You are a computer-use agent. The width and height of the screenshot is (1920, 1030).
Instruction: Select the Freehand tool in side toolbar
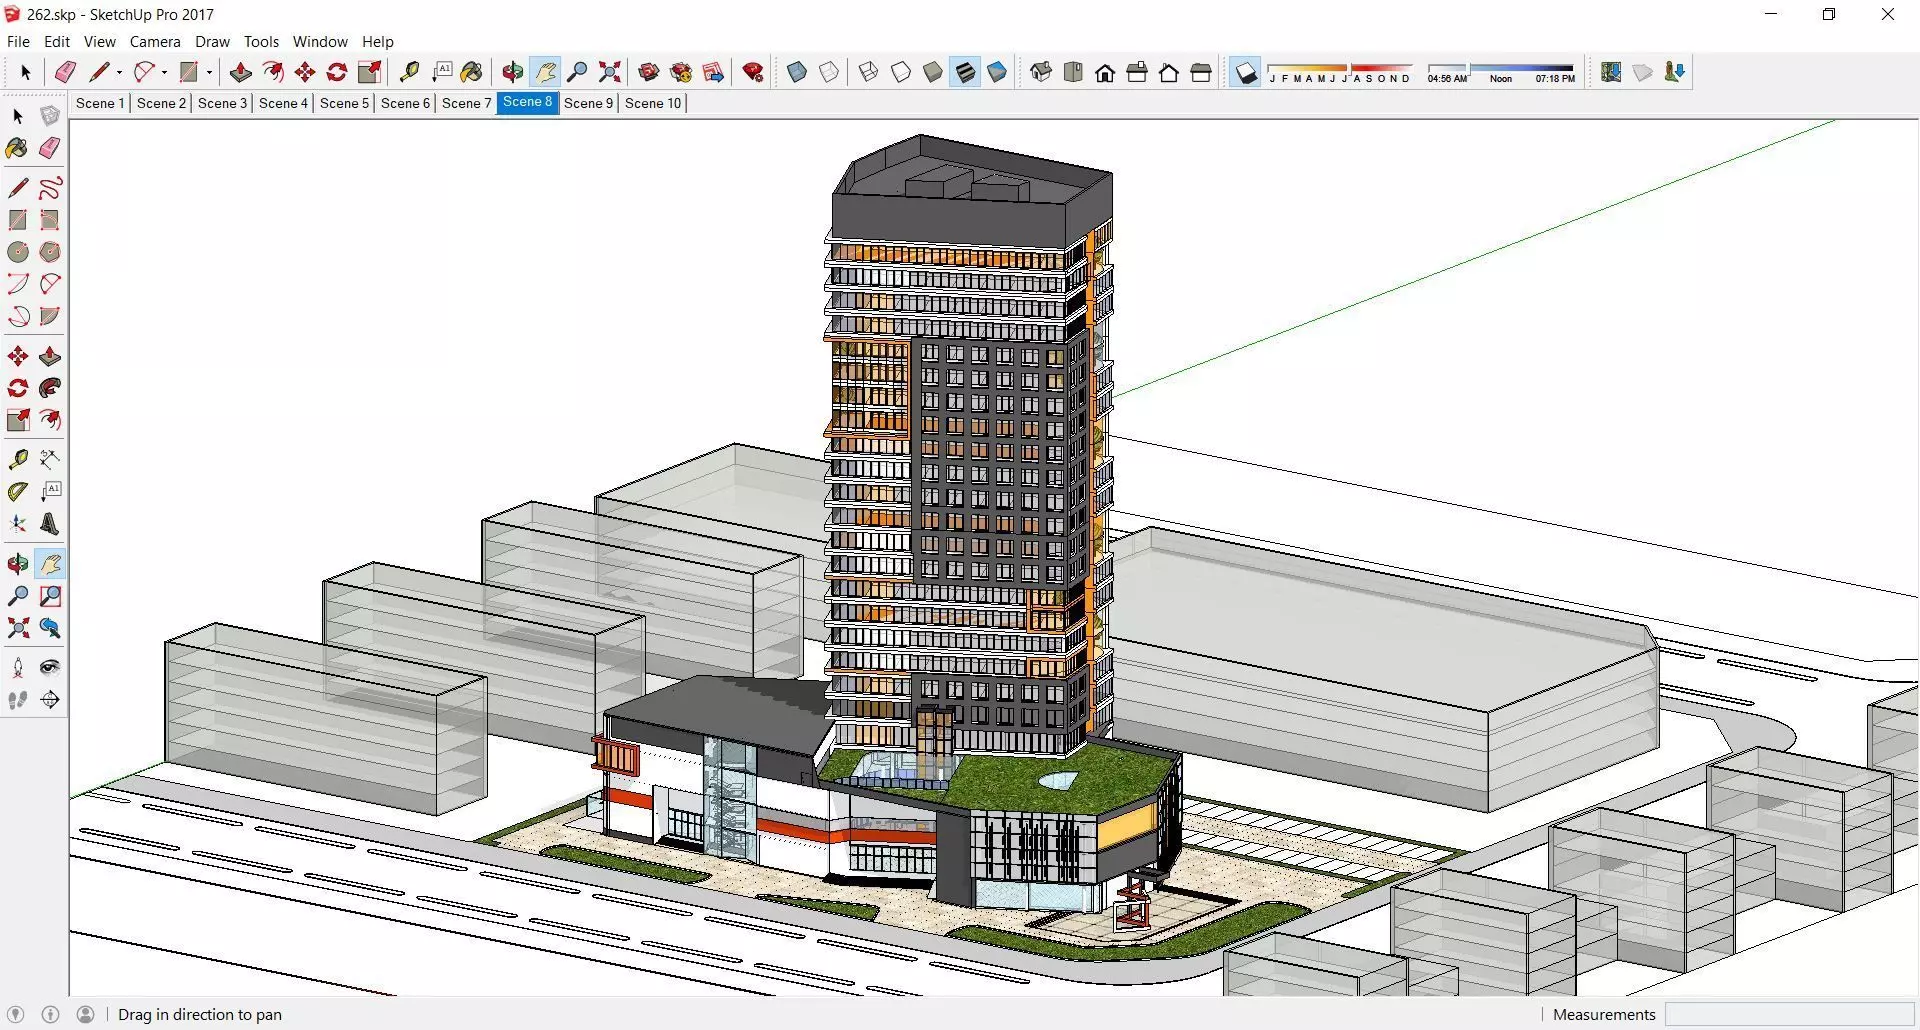50,188
